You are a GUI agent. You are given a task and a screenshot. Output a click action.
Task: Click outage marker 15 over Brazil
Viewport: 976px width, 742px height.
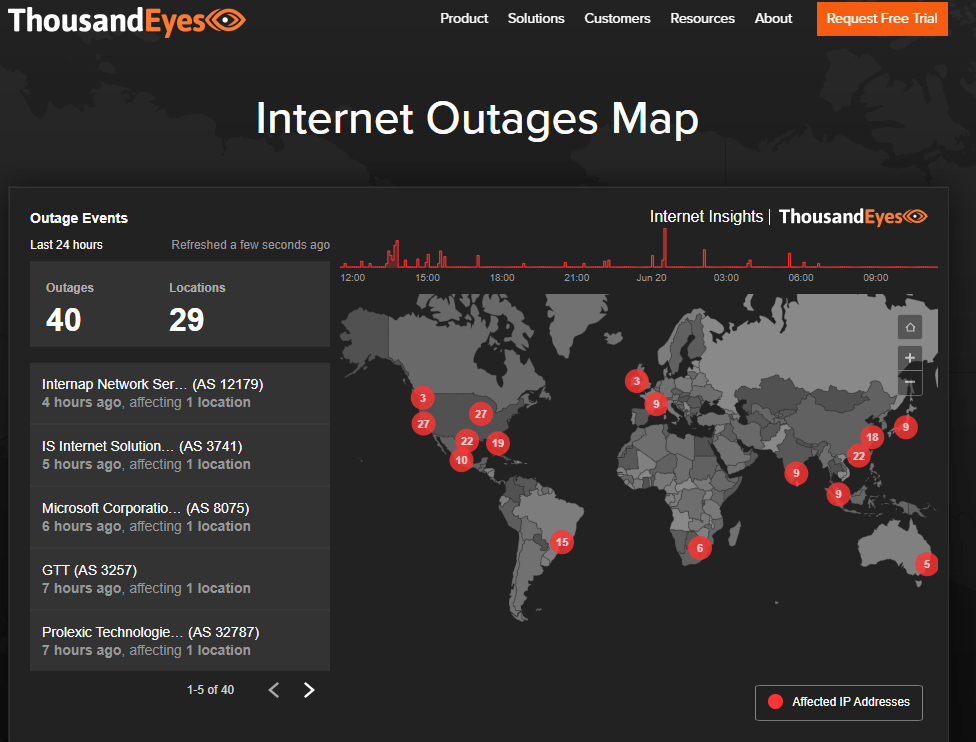coord(562,543)
